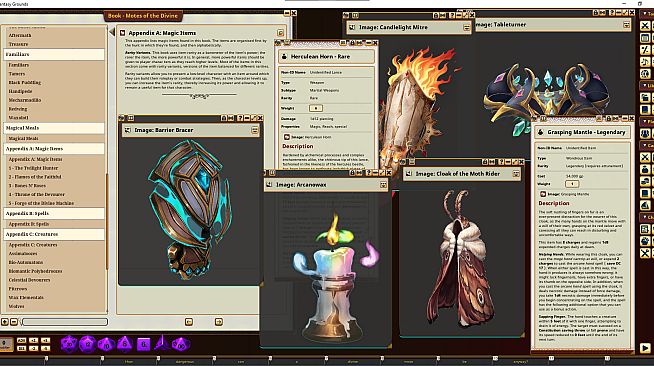Screen dimensions: 654x366
Task: Collapse the Magical Meals section header
Action: [54, 128]
